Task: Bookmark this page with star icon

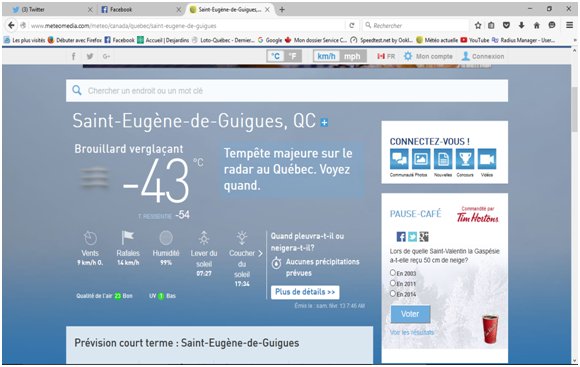Action: [x=478, y=26]
